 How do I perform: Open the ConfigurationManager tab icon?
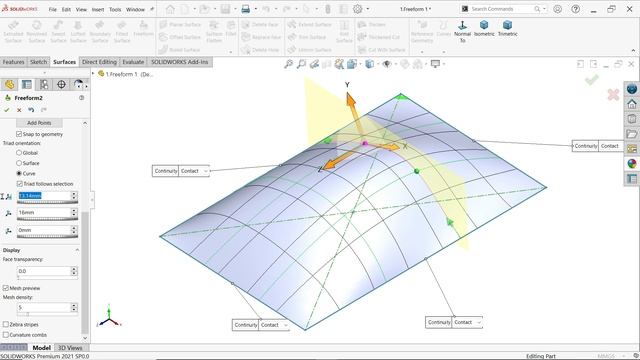pyautogui.click(x=44, y=84)
